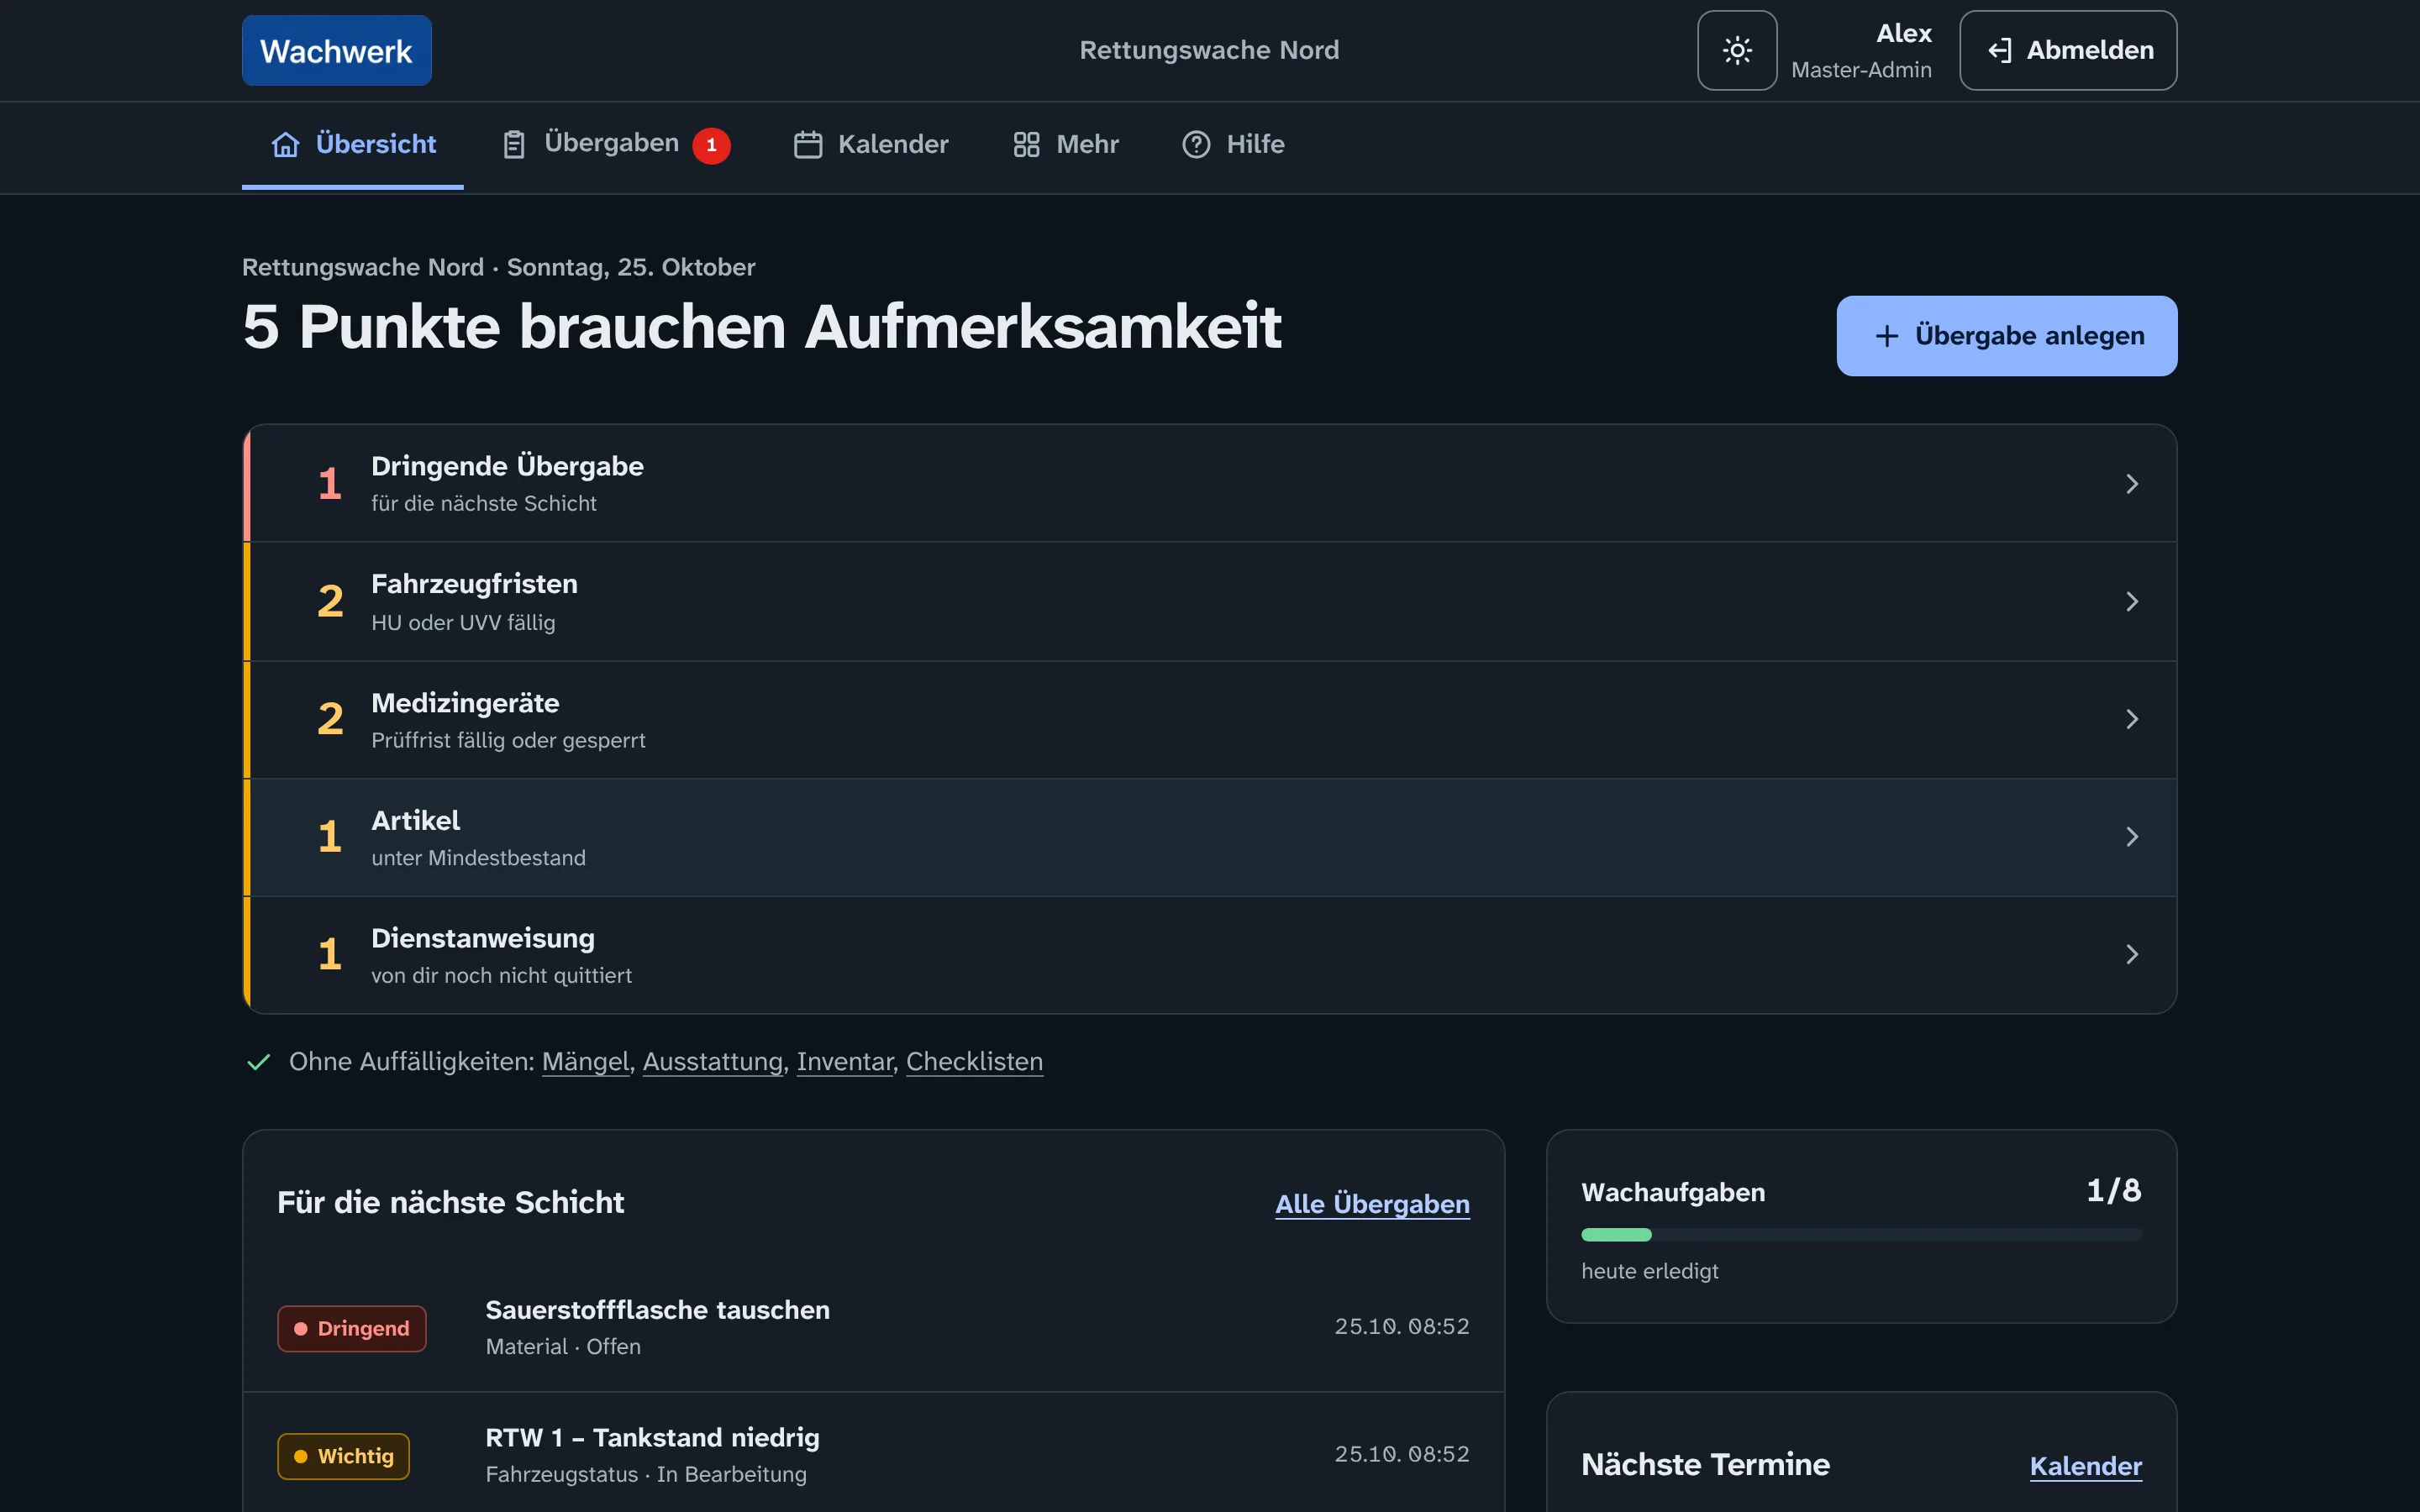The image size is (2420, 1512).
Task: Click the Rettungswache Nord header title
Action: [x=1209, y=50]
